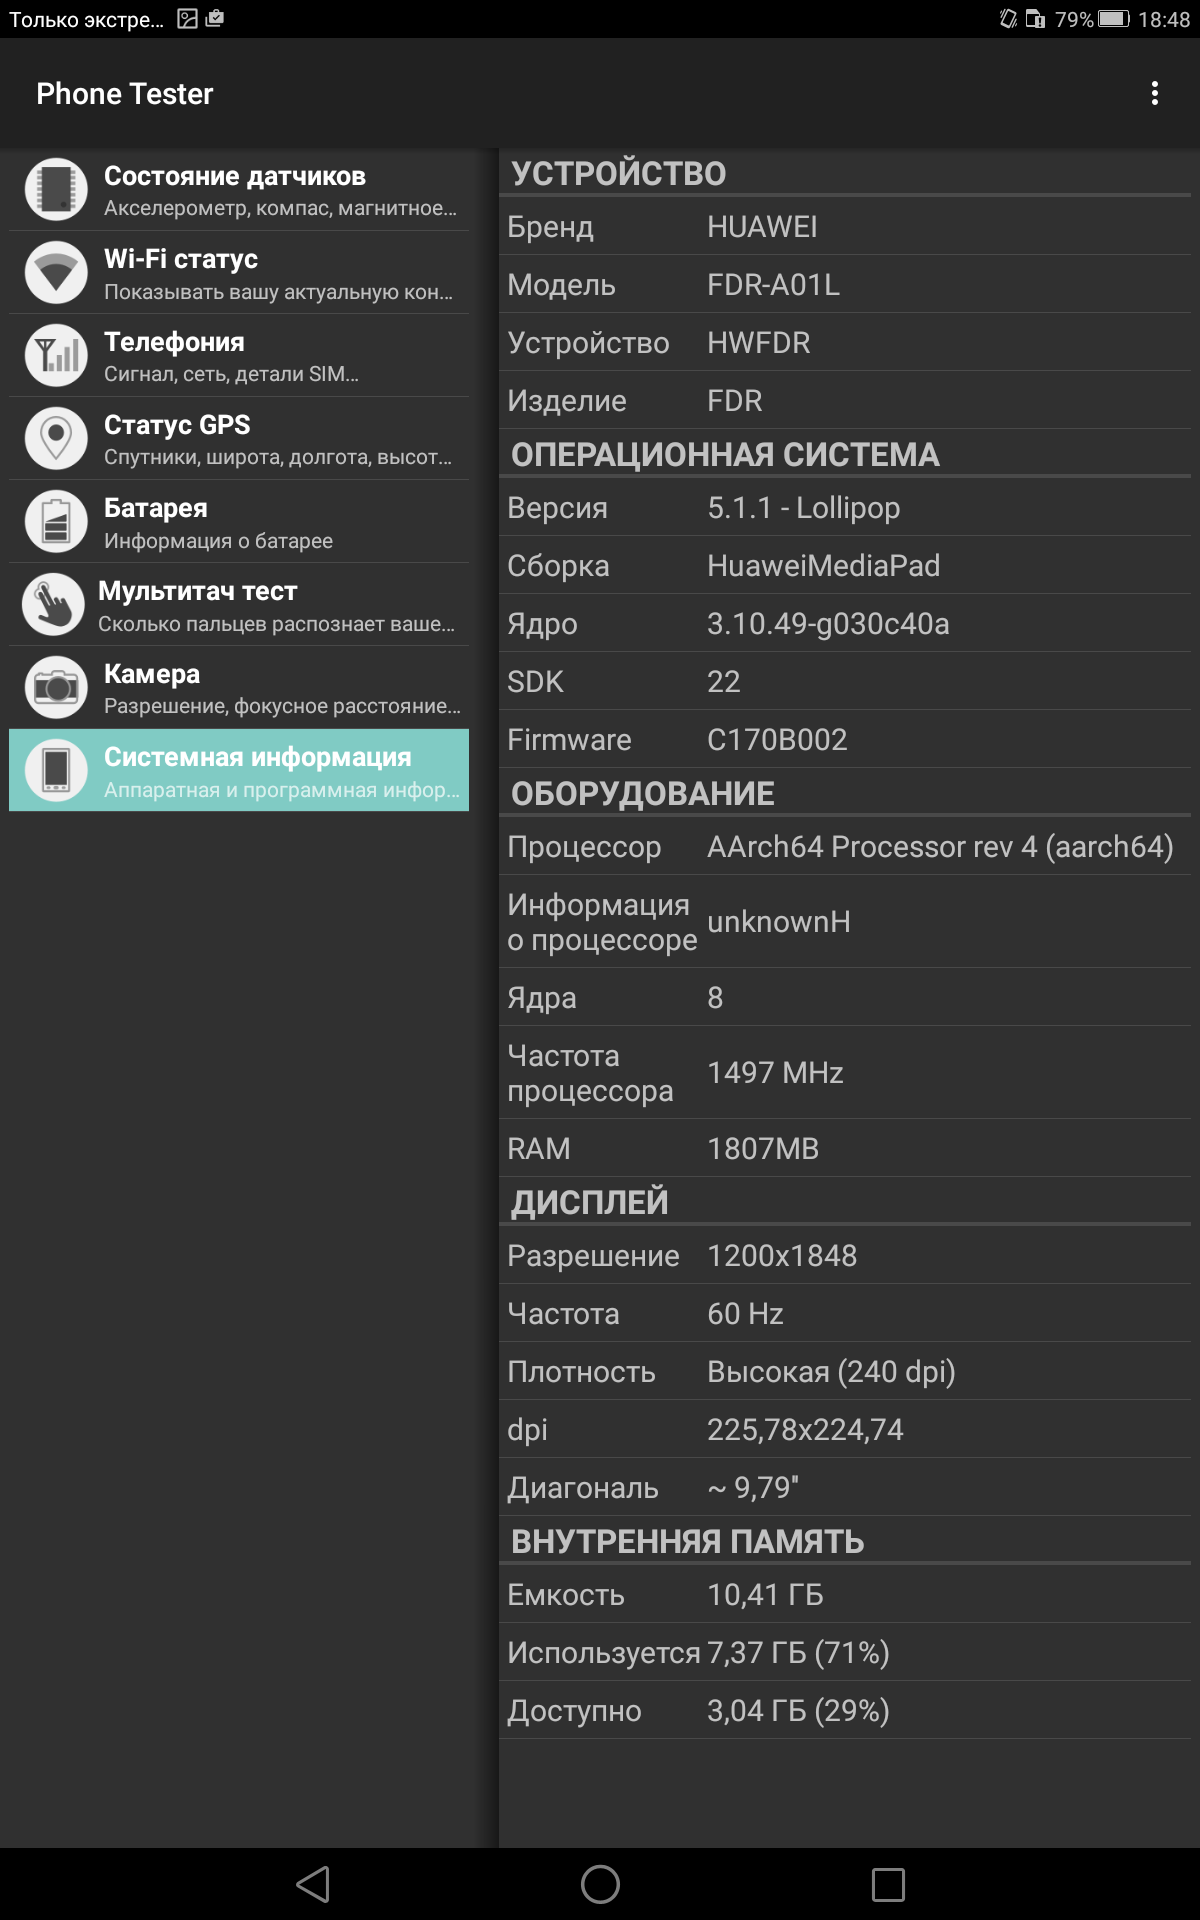Viewport: 1200px width, 1920px height.
Task: Tap the RAM 1807MB row
Action: pyautogui.click(x=845, y=1149)
